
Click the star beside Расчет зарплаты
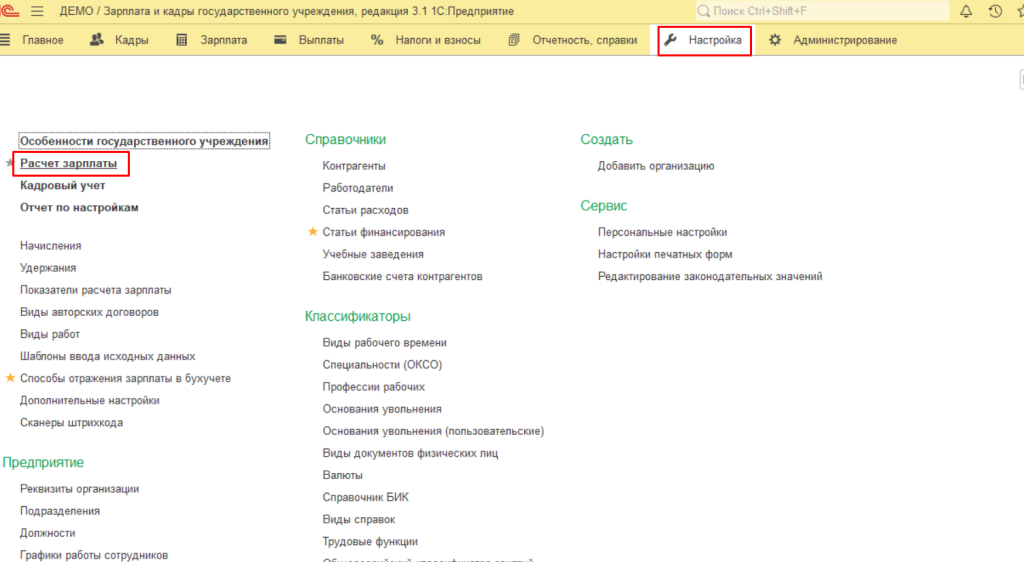click(x=10, y=163)
